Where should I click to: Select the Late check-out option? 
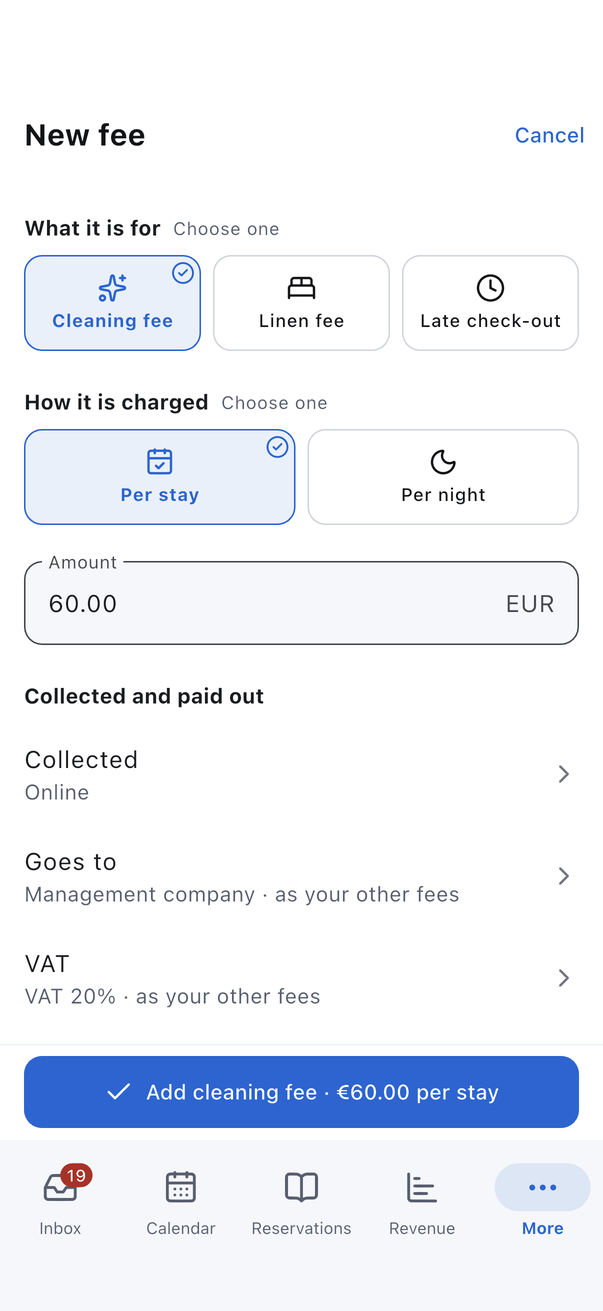tap(490, 303)
